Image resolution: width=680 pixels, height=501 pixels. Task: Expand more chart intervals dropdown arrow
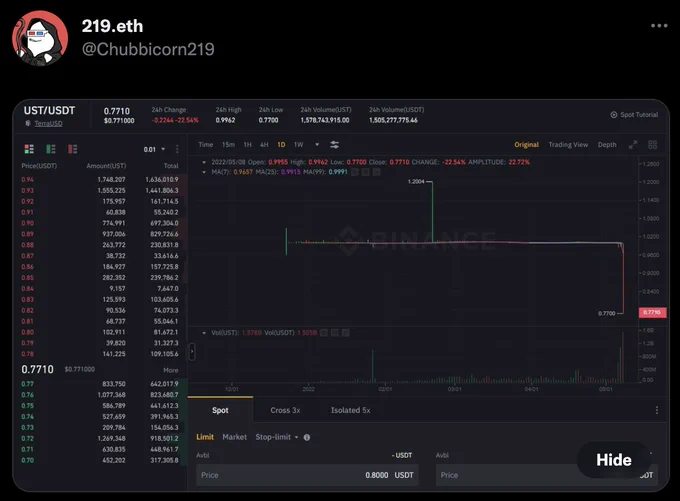pos(317,144)
